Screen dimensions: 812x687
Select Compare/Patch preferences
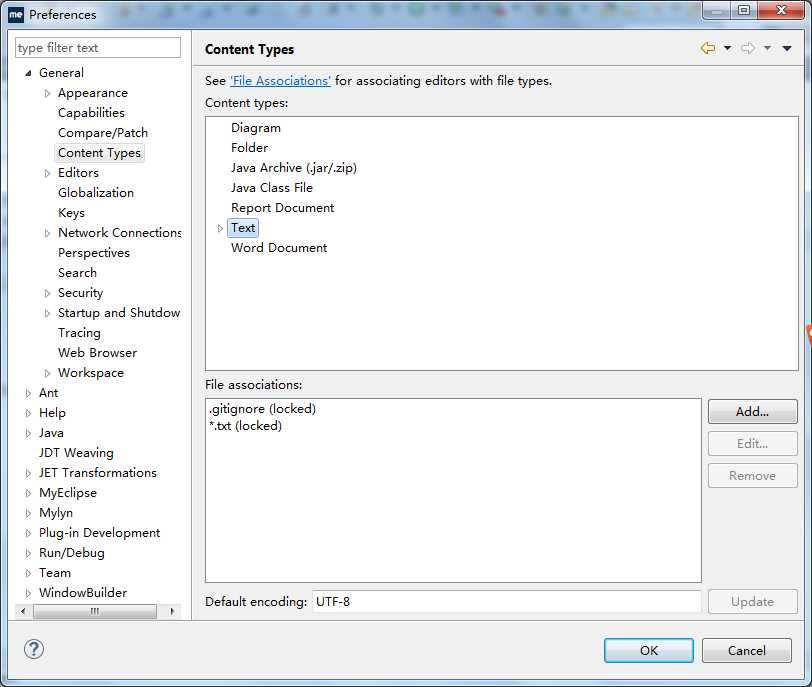coord(103,133)
